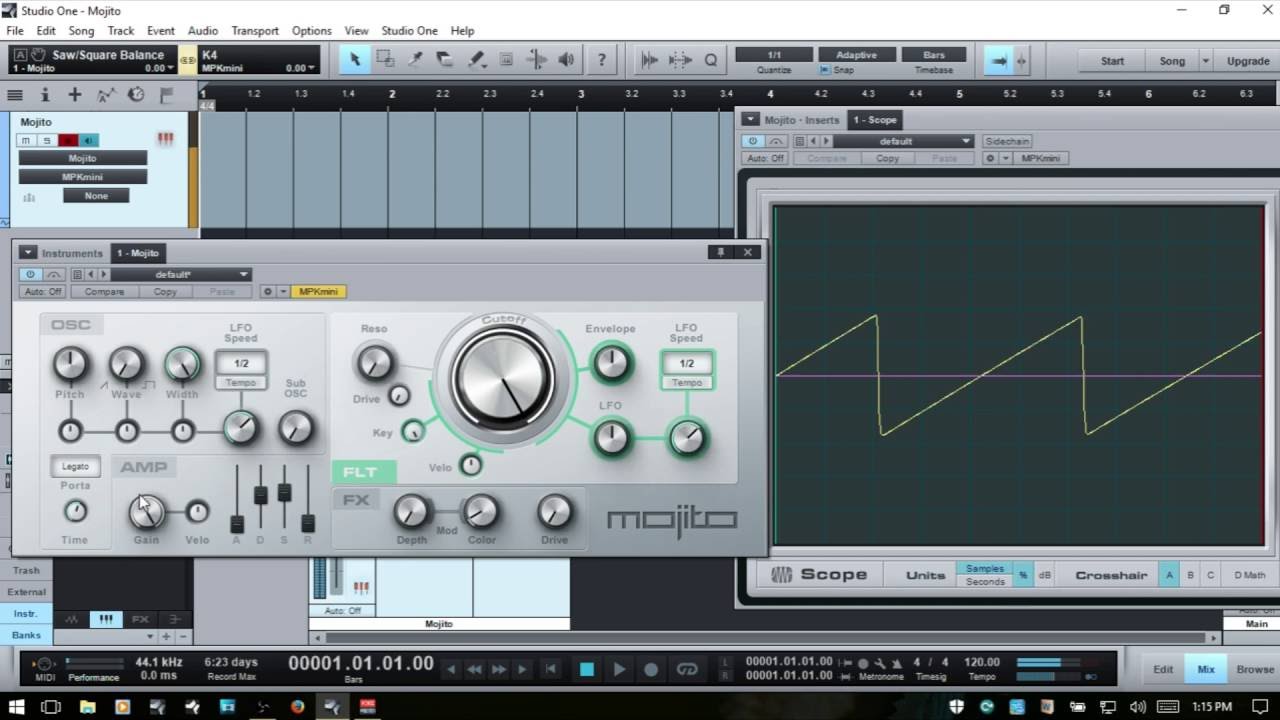This screenshot has width=1280, height=720.
Task: Open the track list menu icon
Action: pos(15,95)
